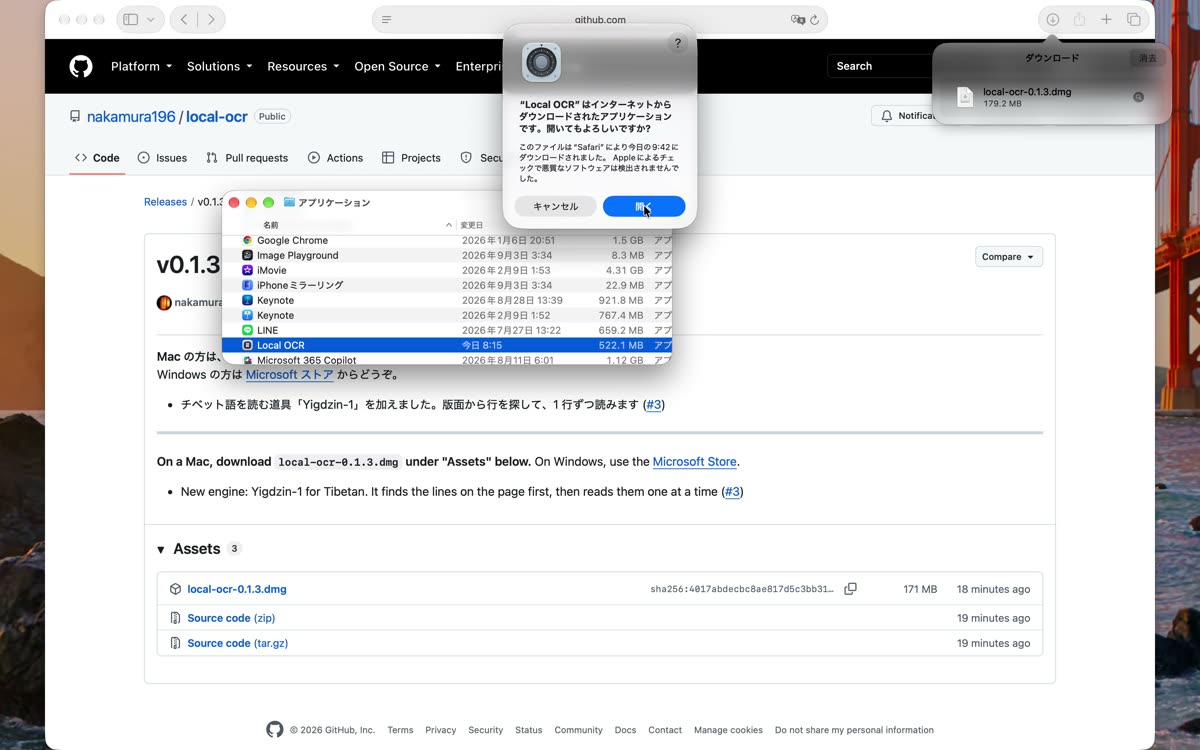Click the Safari share icon

coord(1079,19)
